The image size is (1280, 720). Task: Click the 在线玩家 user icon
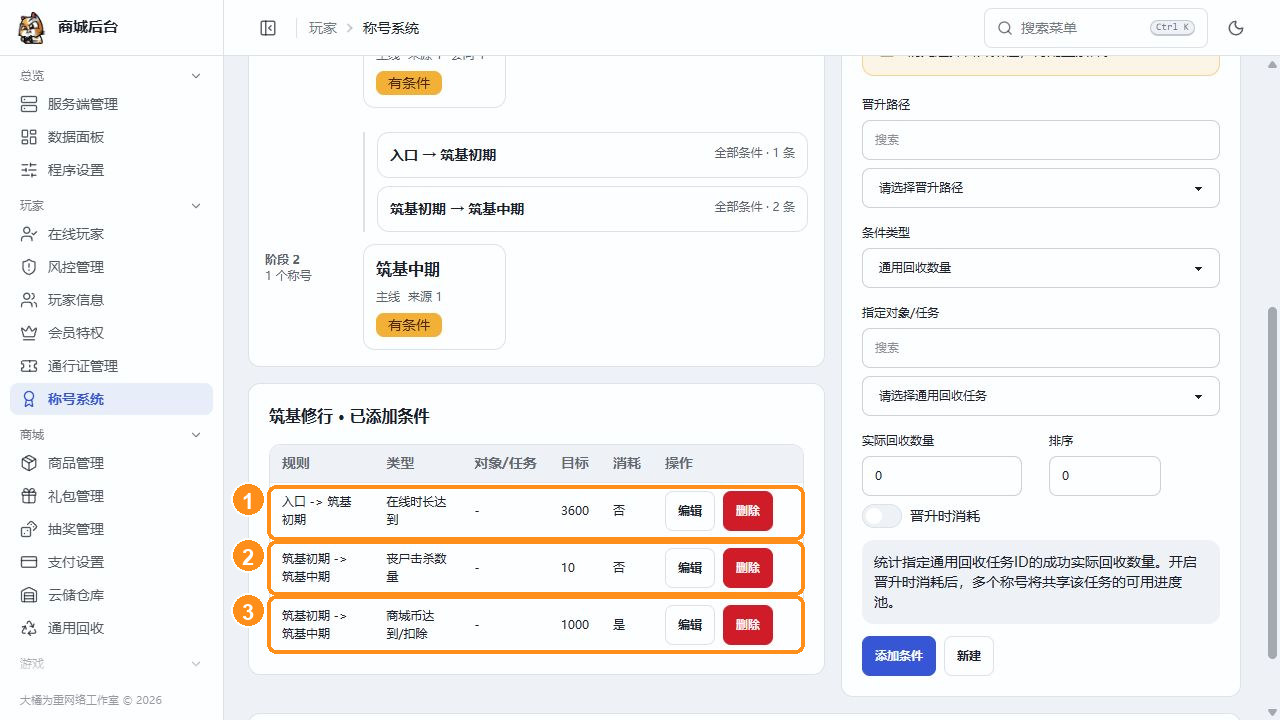[29, 234]
